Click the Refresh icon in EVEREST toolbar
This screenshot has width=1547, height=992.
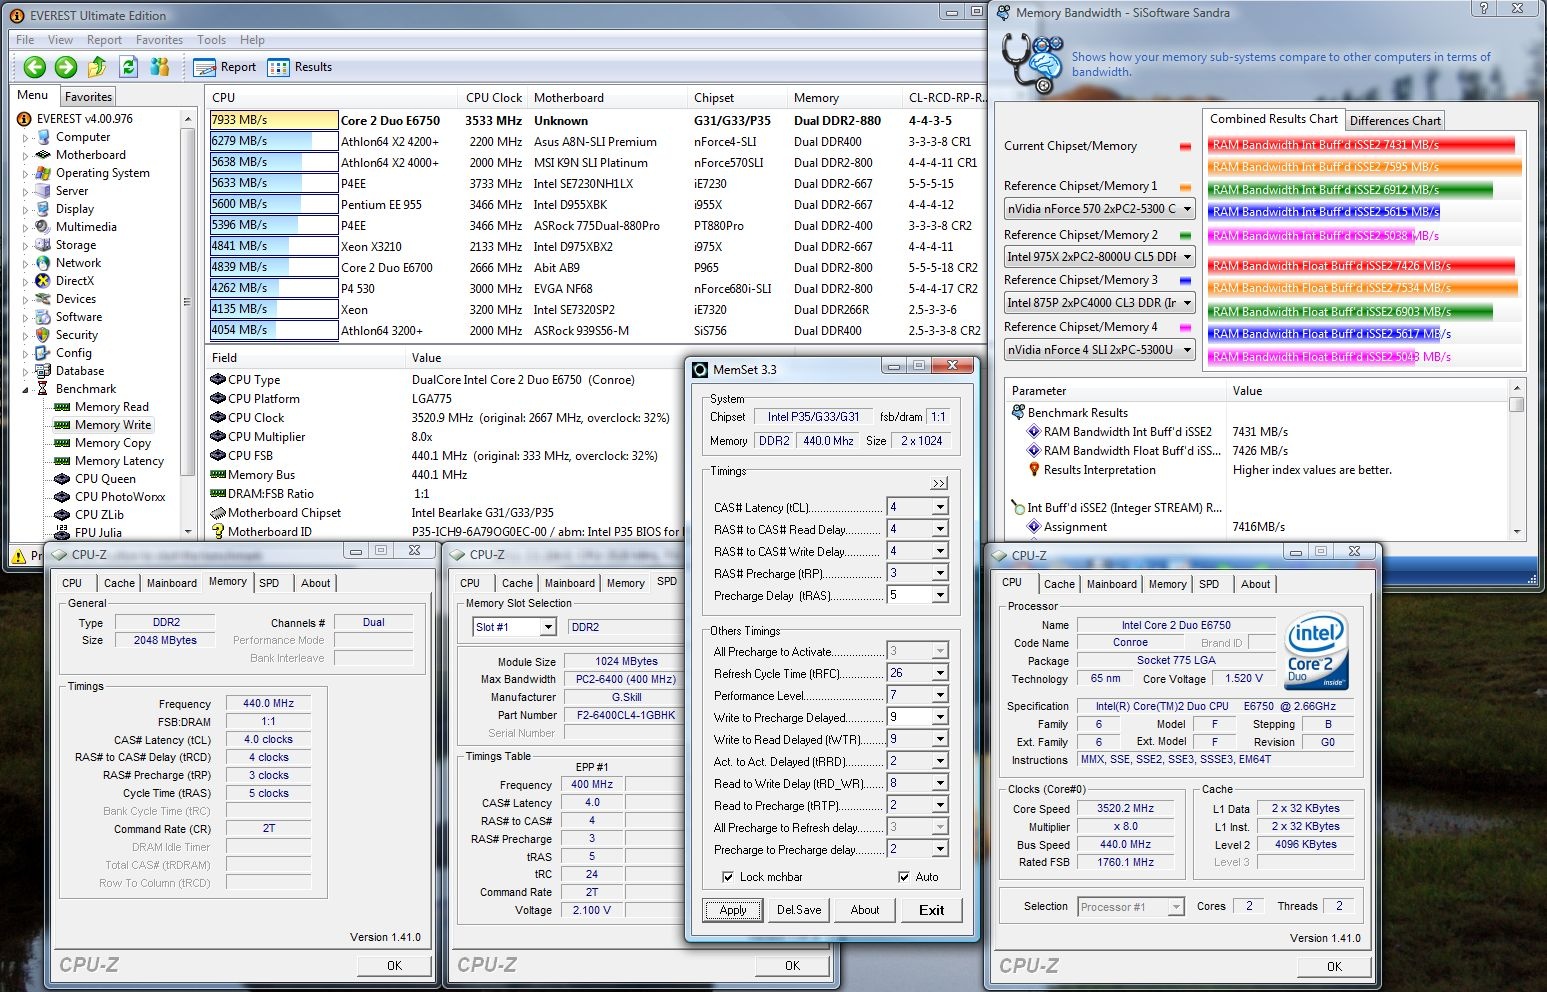(x=128, y=67)
